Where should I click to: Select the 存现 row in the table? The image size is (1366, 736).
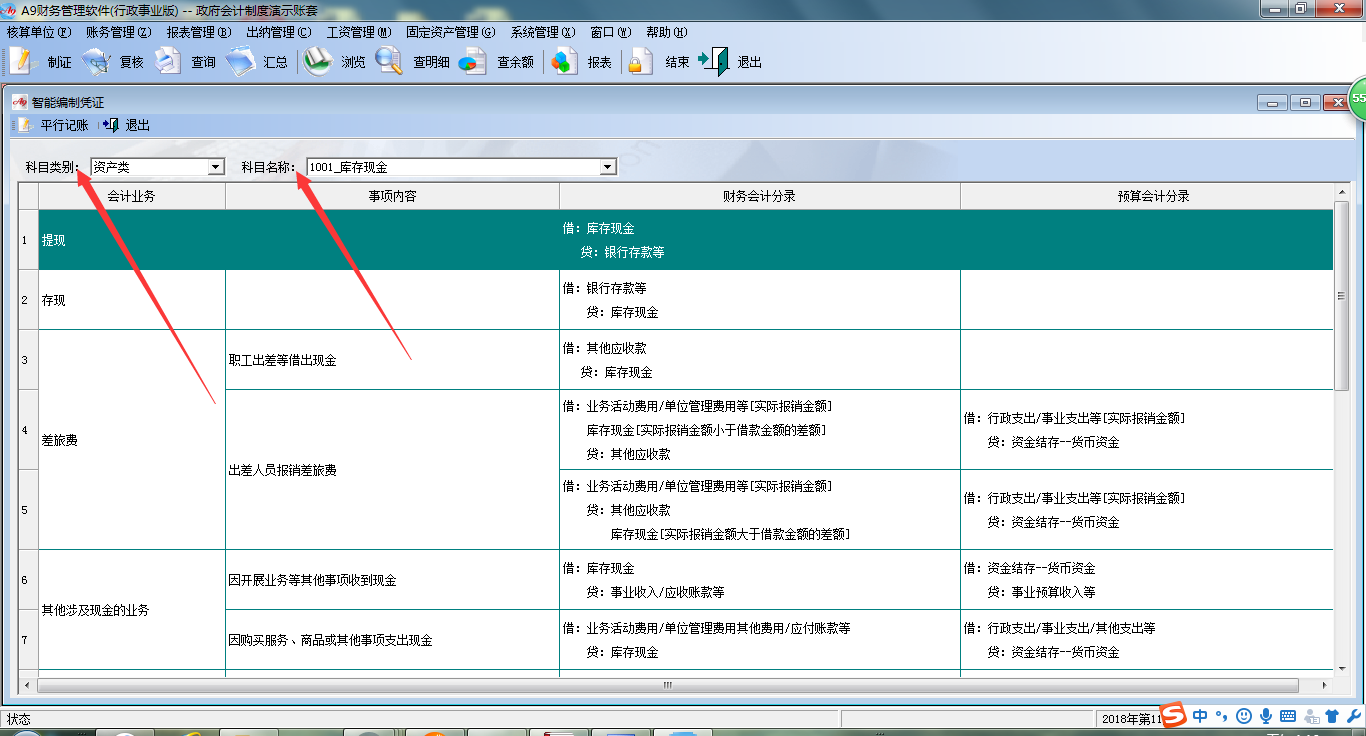coord(132,300)
